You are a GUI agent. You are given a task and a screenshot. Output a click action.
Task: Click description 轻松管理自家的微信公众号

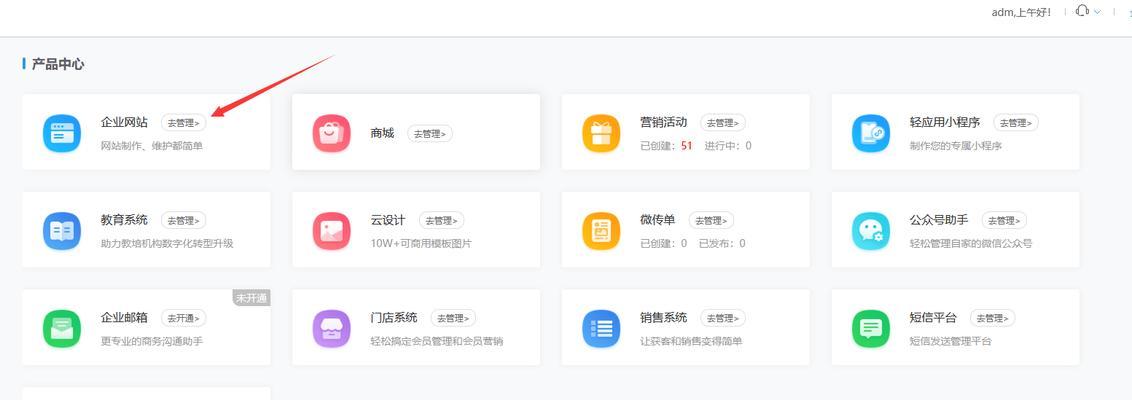[971, 243]
